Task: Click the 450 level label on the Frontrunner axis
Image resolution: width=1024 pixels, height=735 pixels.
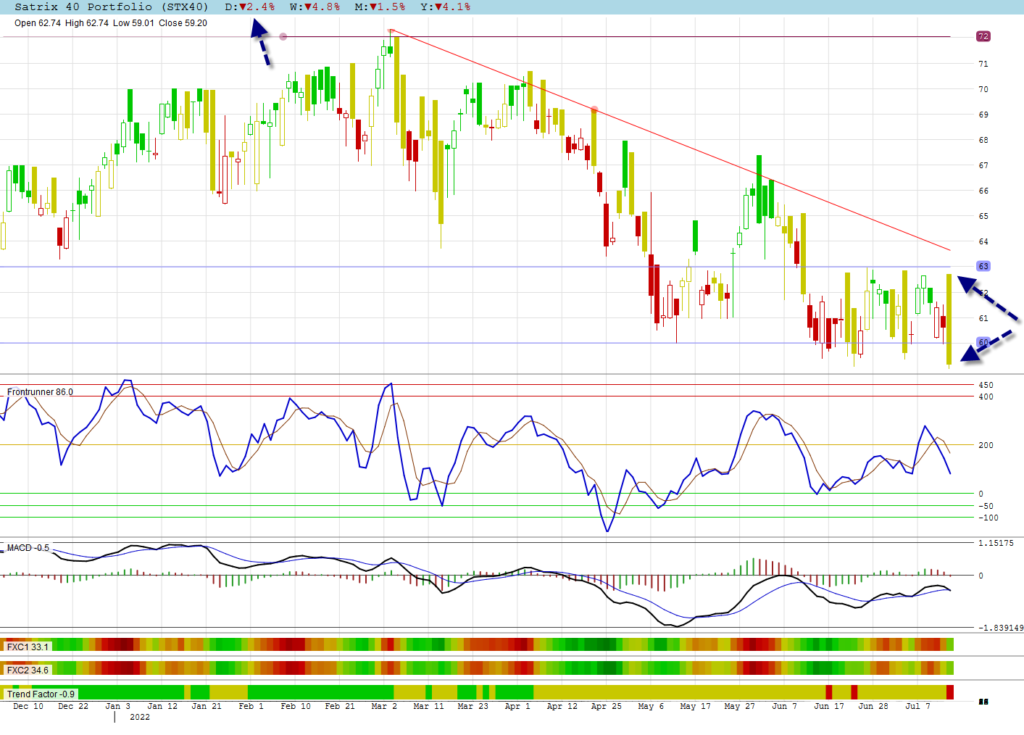Action: point(985,385)
